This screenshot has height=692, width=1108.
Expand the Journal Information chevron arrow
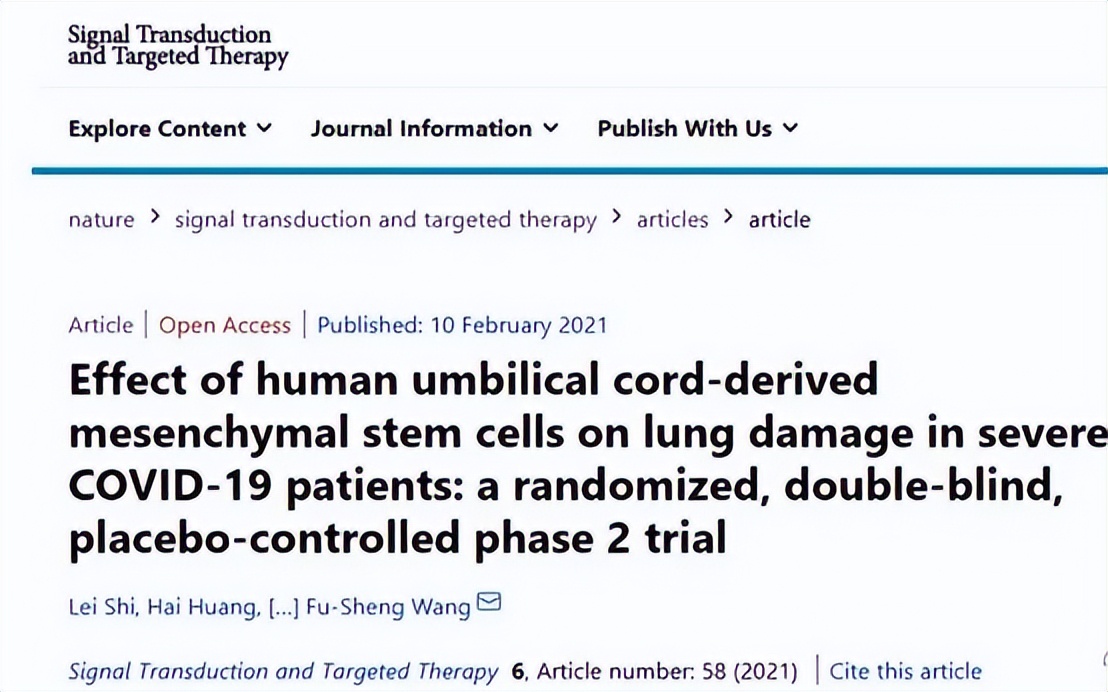click(550, 128)
